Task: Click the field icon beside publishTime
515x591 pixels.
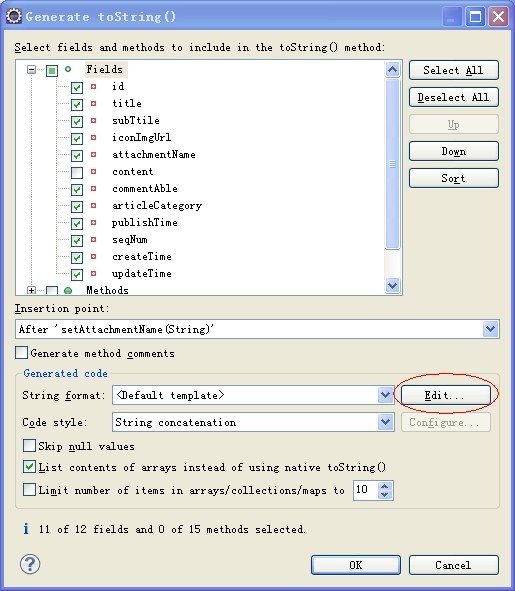Action: pos(93,222)
